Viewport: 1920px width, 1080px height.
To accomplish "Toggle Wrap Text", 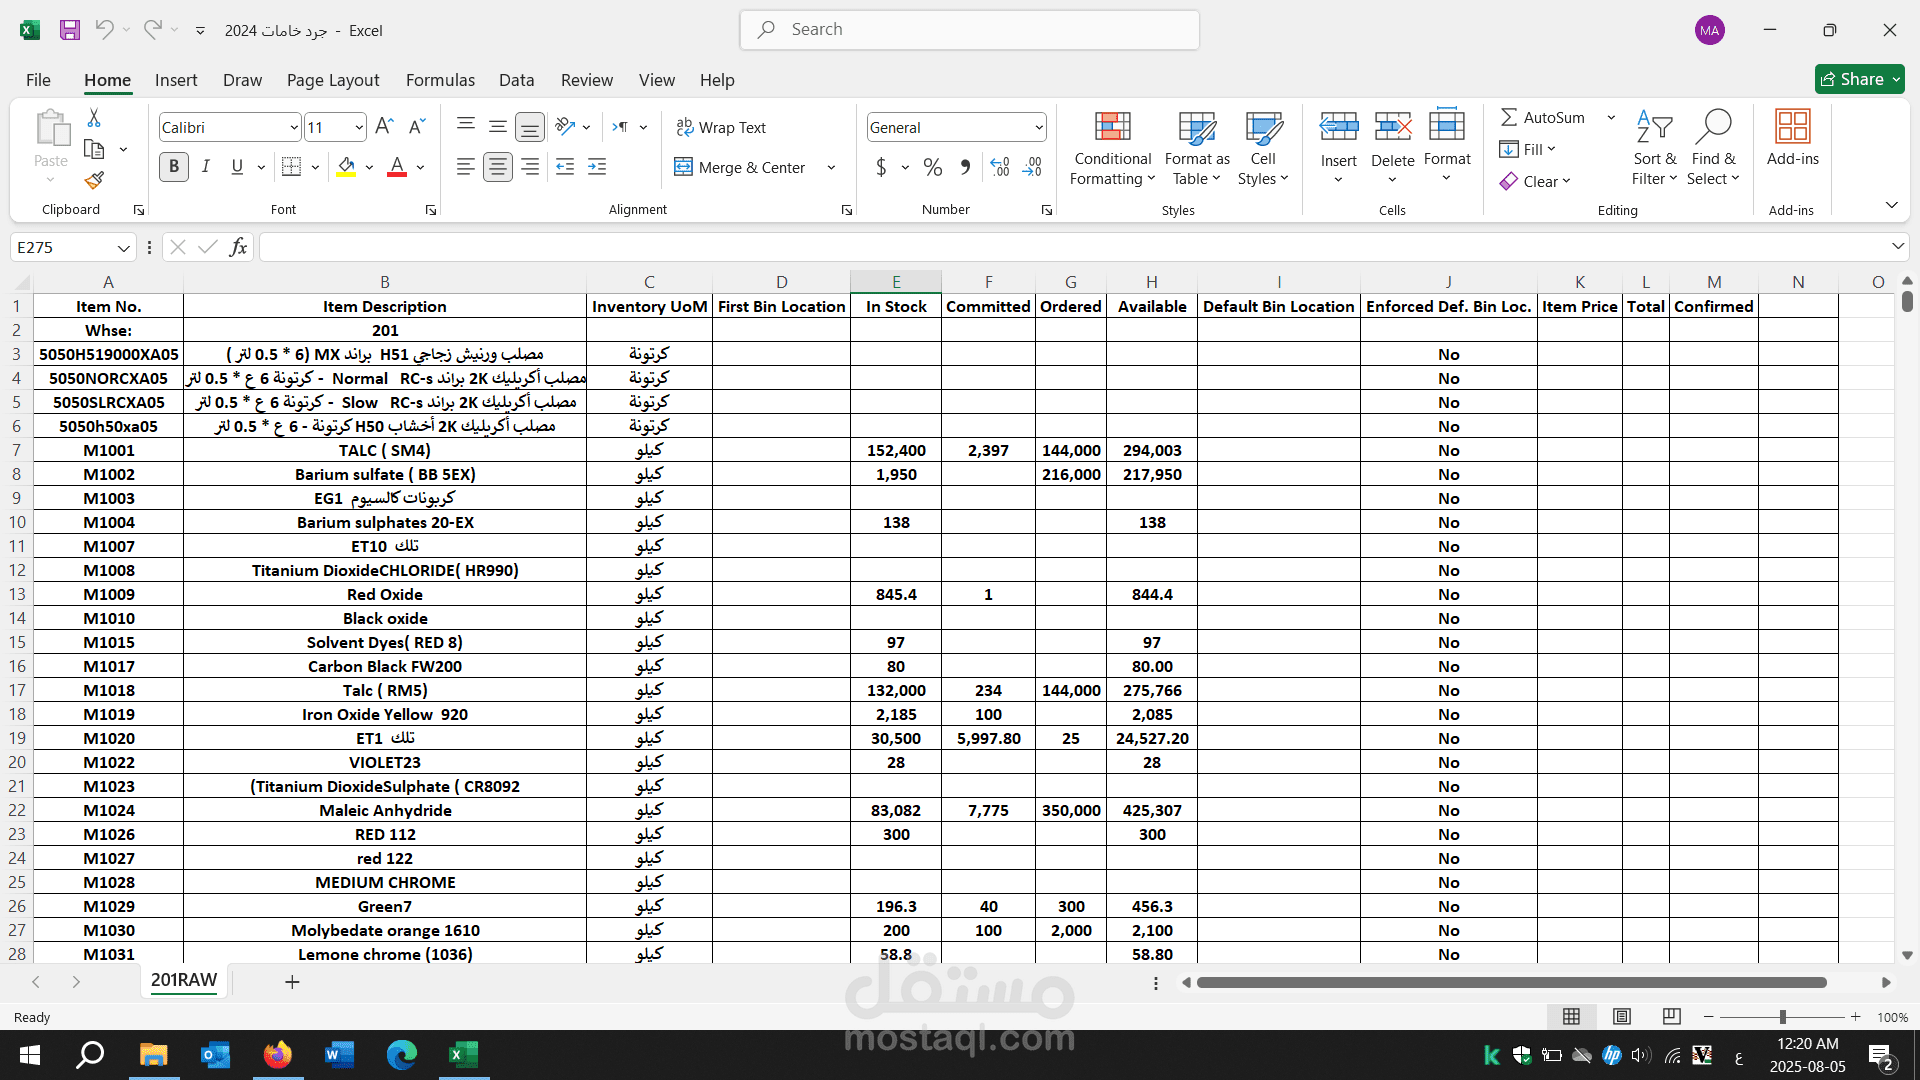I will [x=720, y=127].
